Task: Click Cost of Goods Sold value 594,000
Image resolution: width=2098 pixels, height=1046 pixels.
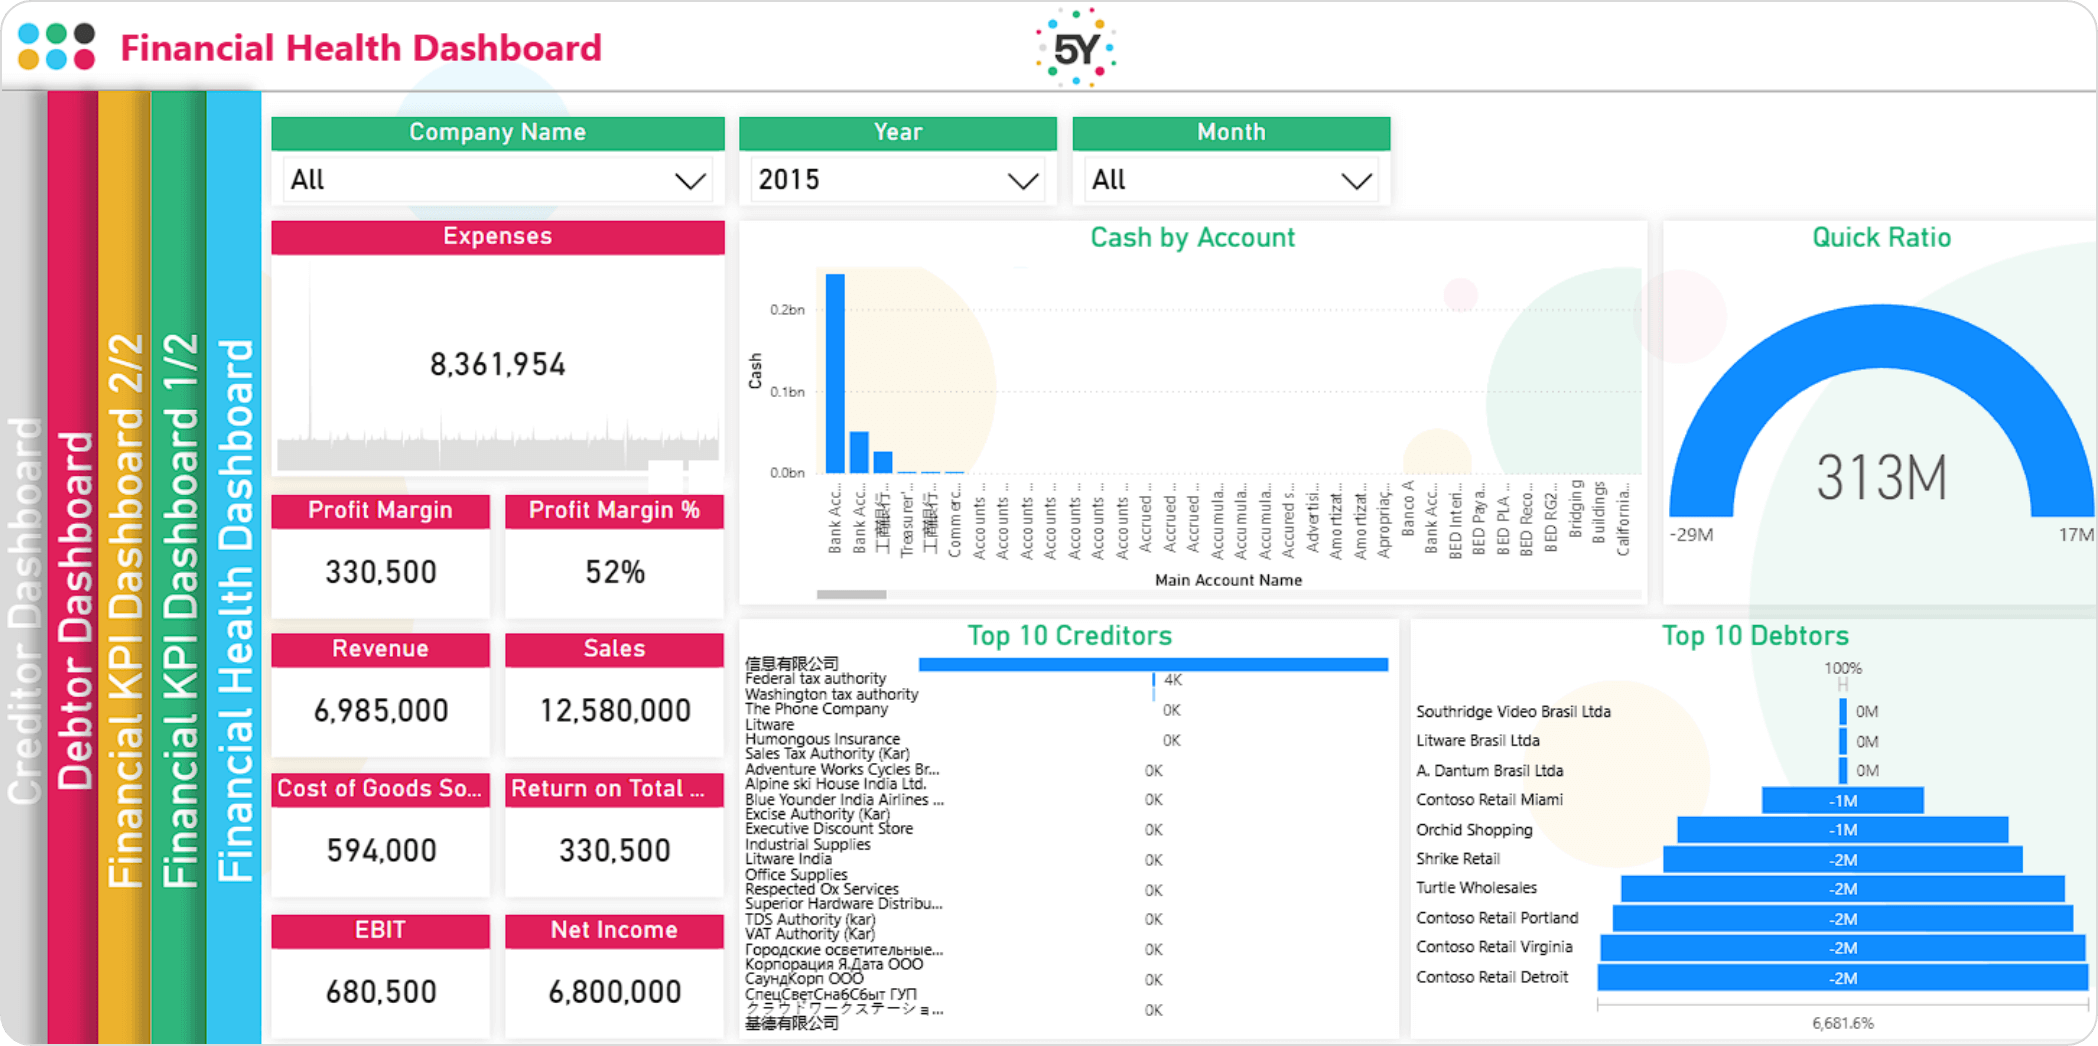Action: (x=381, y=851)
